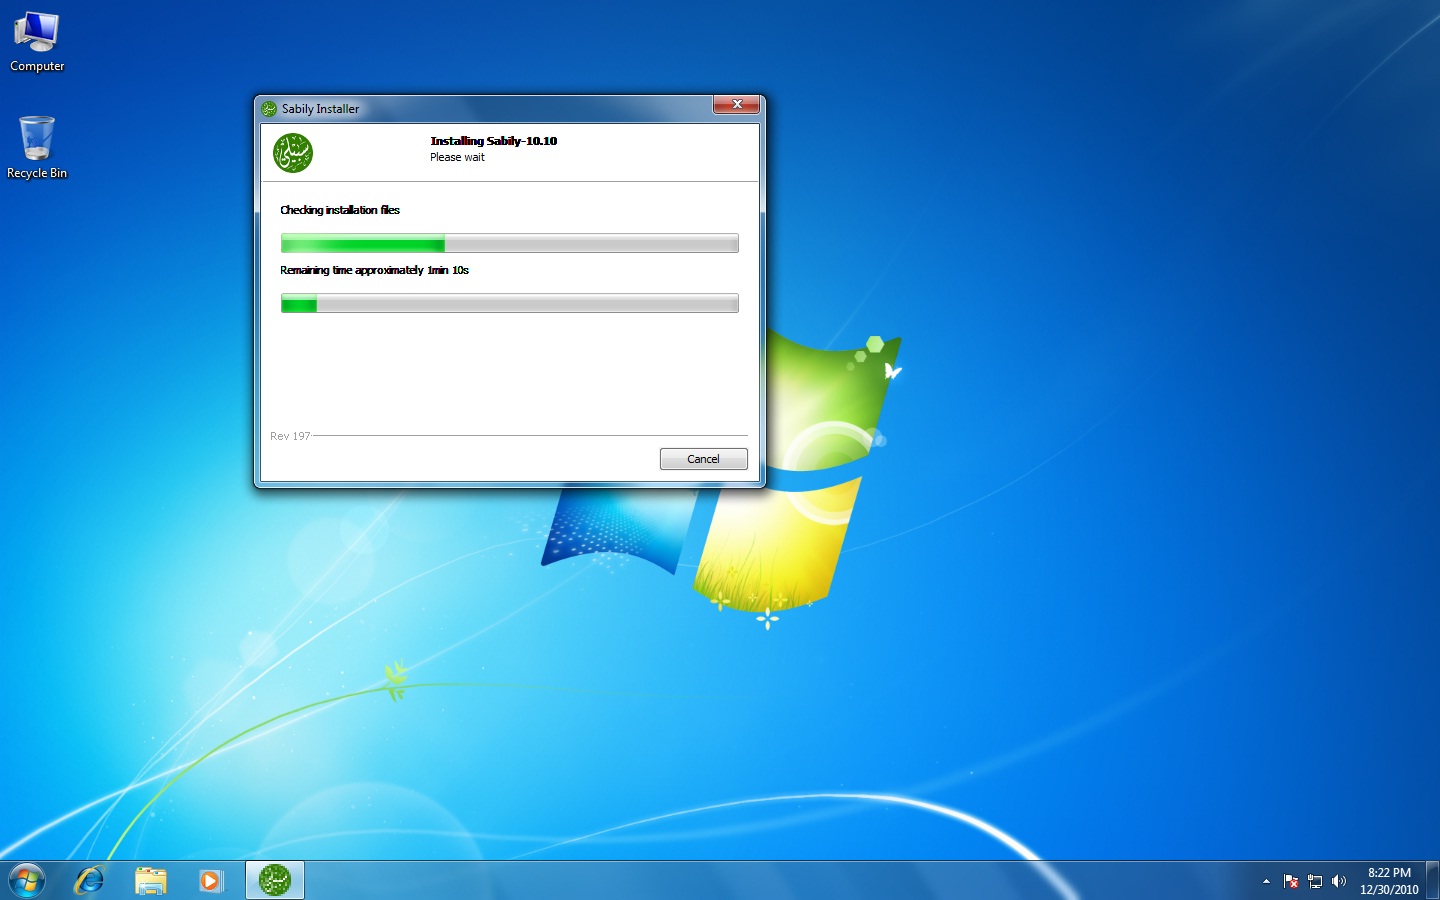Open the volume control from the tray
Image resolution: width=1440 pixels, height=900 pixels.
click(1339, 881)
